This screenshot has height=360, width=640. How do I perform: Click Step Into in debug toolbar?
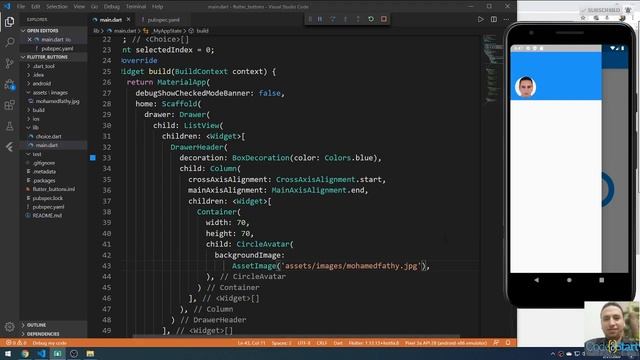coord(345,19)
